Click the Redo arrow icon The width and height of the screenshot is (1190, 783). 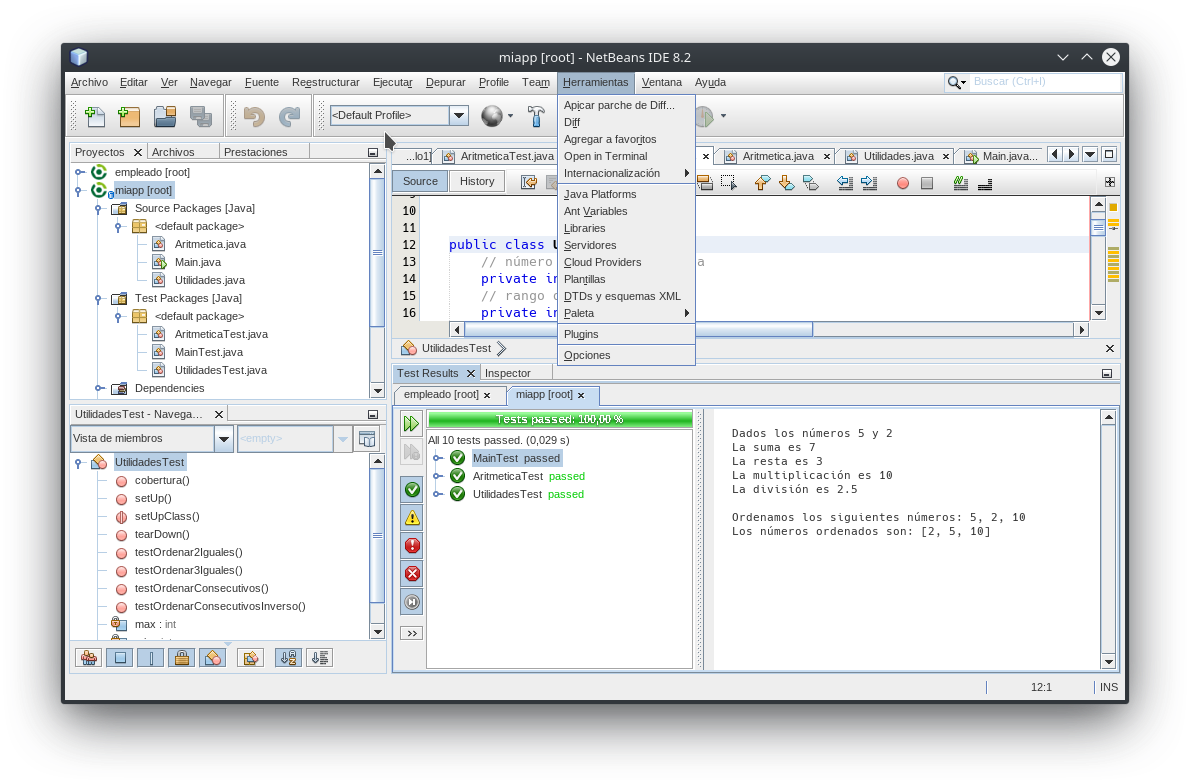pyautogui.click(x=290, y=116)
